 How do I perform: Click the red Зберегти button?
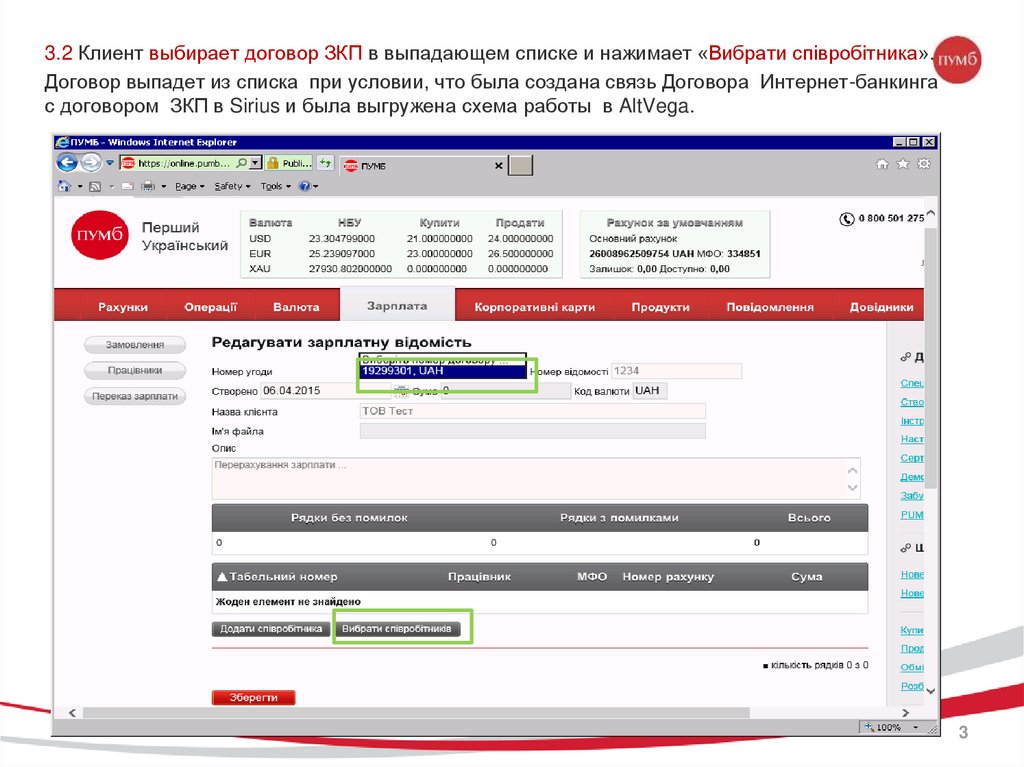pos(253,697)
